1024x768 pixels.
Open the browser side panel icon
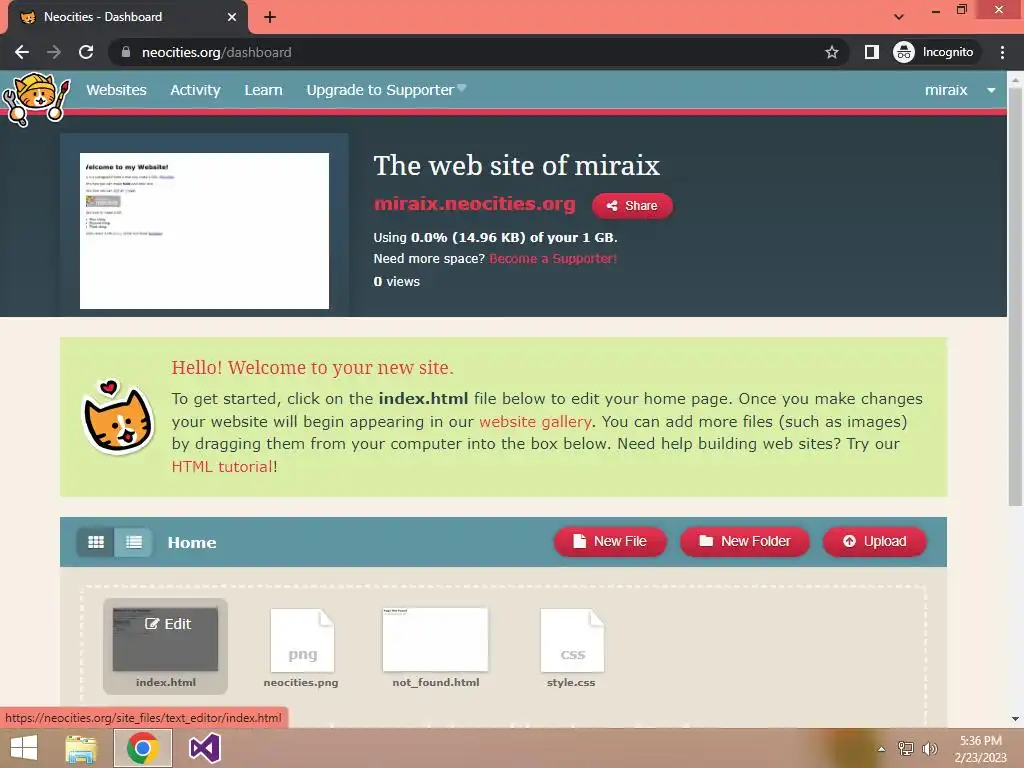(x=871, y=52)
